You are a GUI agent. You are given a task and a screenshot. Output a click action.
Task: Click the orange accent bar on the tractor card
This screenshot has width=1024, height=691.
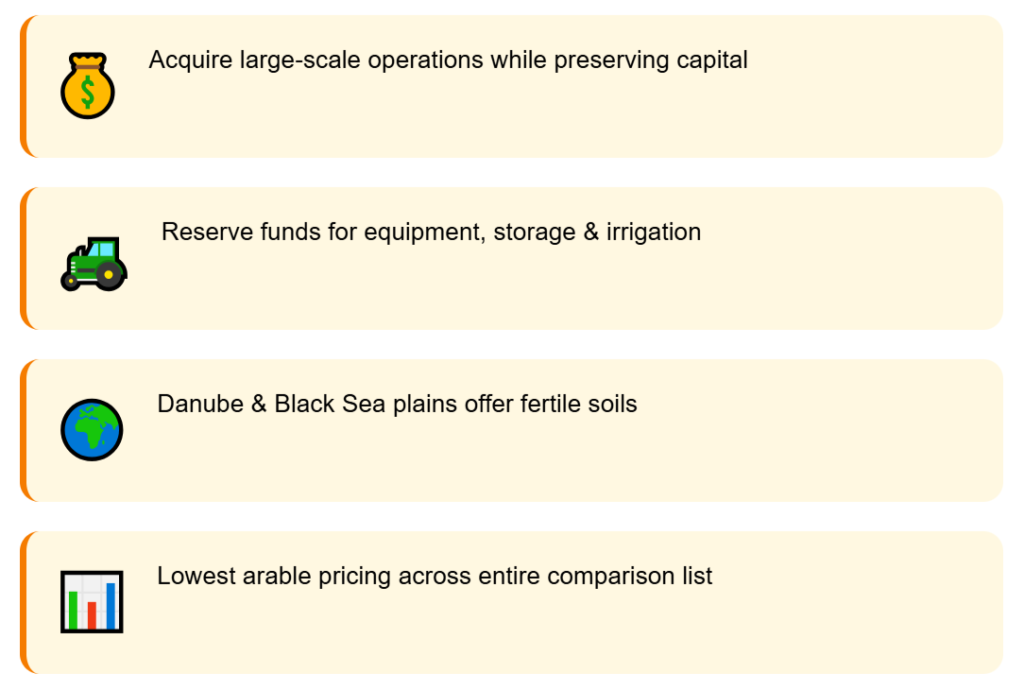click(23, 258)
